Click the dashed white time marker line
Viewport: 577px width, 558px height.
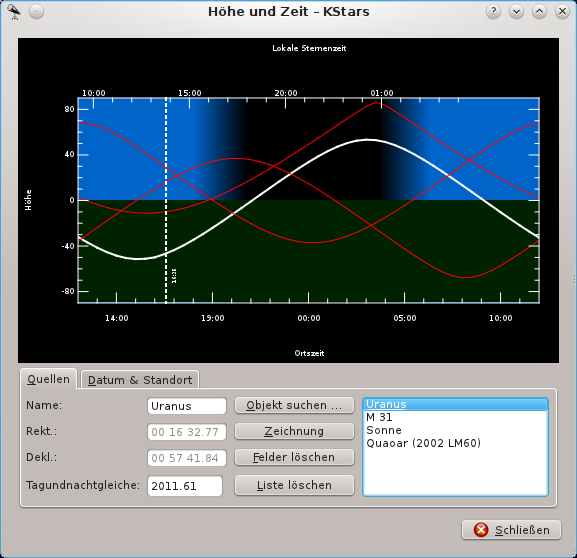click(166, 200)
